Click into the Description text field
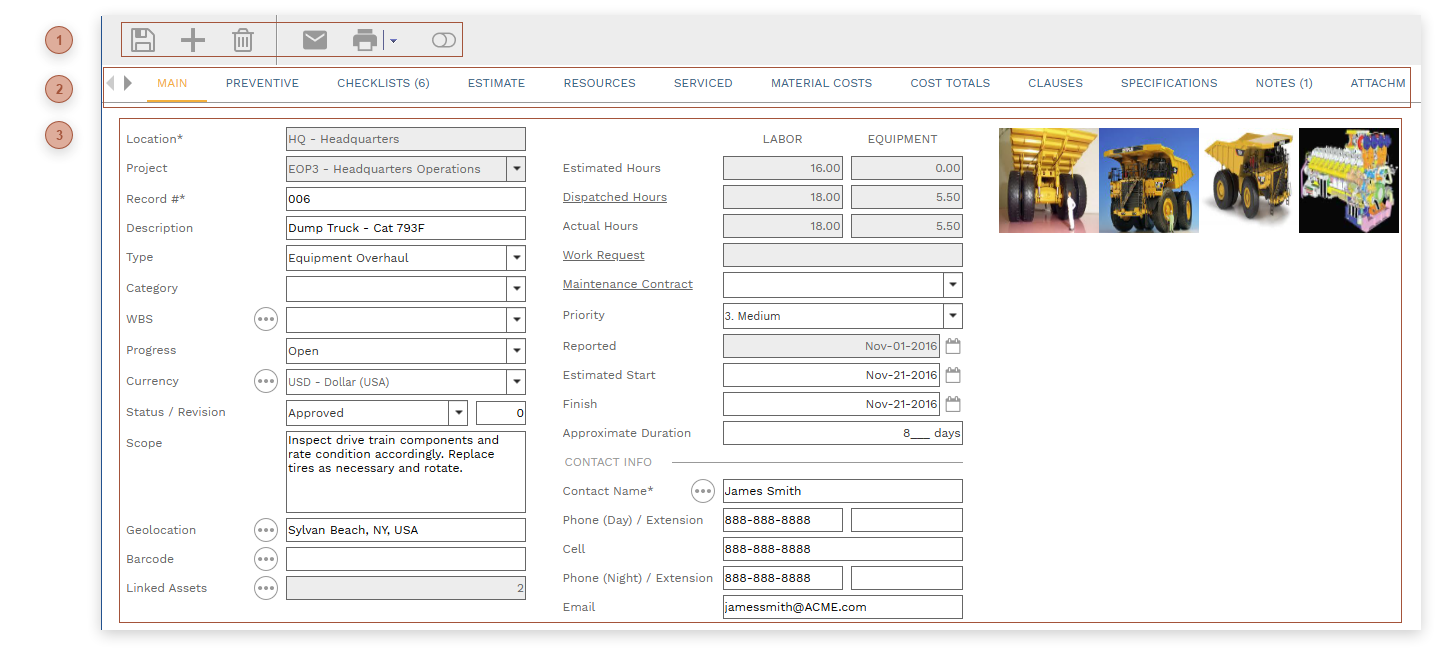 (405, 228)
